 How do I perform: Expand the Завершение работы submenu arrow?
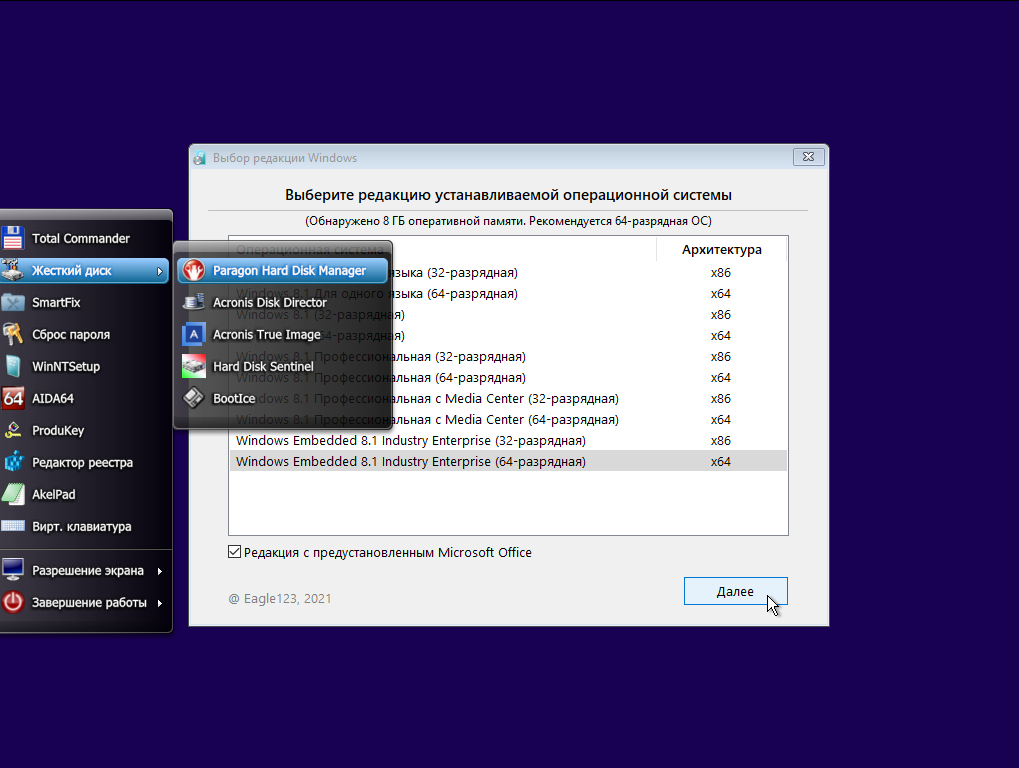pos(159,603)
